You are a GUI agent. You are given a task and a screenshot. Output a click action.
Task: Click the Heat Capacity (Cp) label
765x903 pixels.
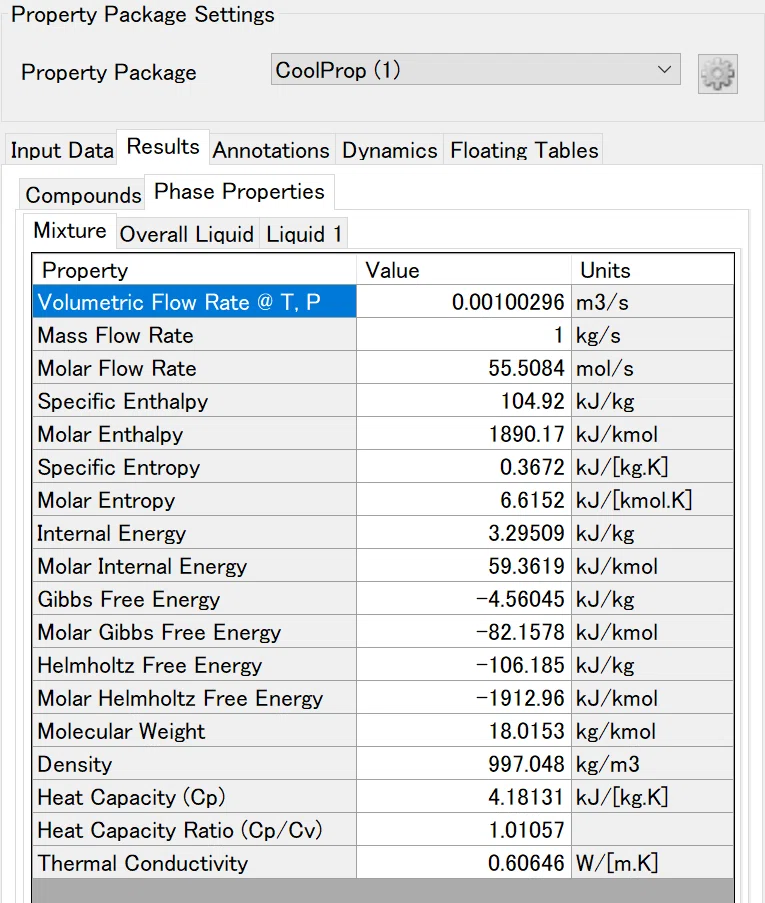[195, 797]
